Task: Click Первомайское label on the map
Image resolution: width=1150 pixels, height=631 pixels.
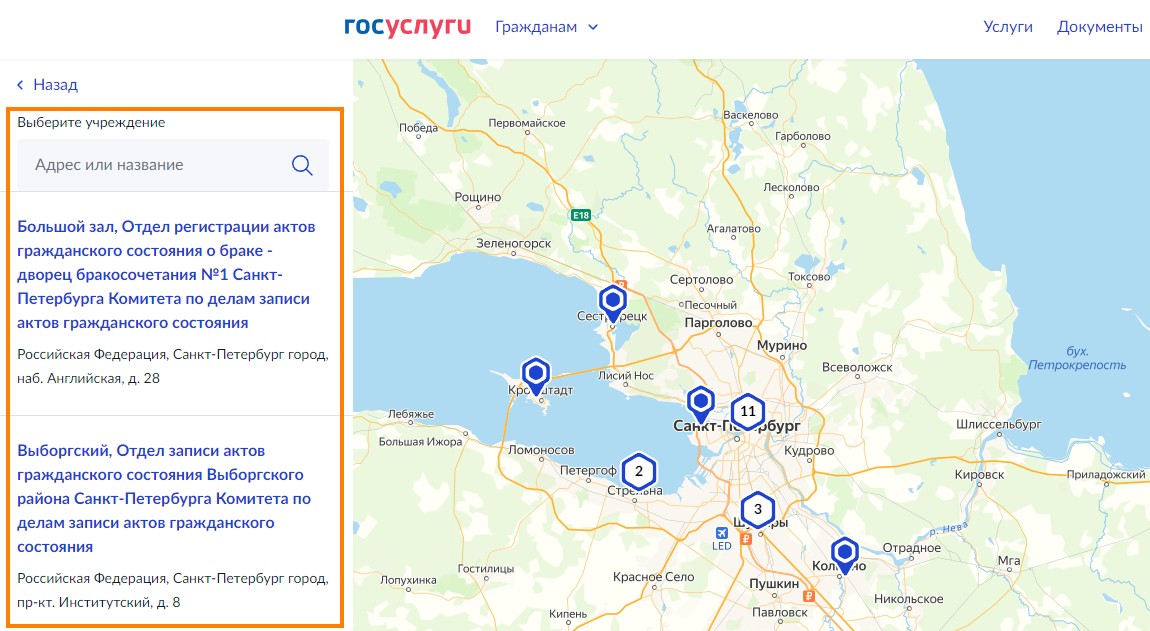Action: pyautogui.click(x=527, y=123)
